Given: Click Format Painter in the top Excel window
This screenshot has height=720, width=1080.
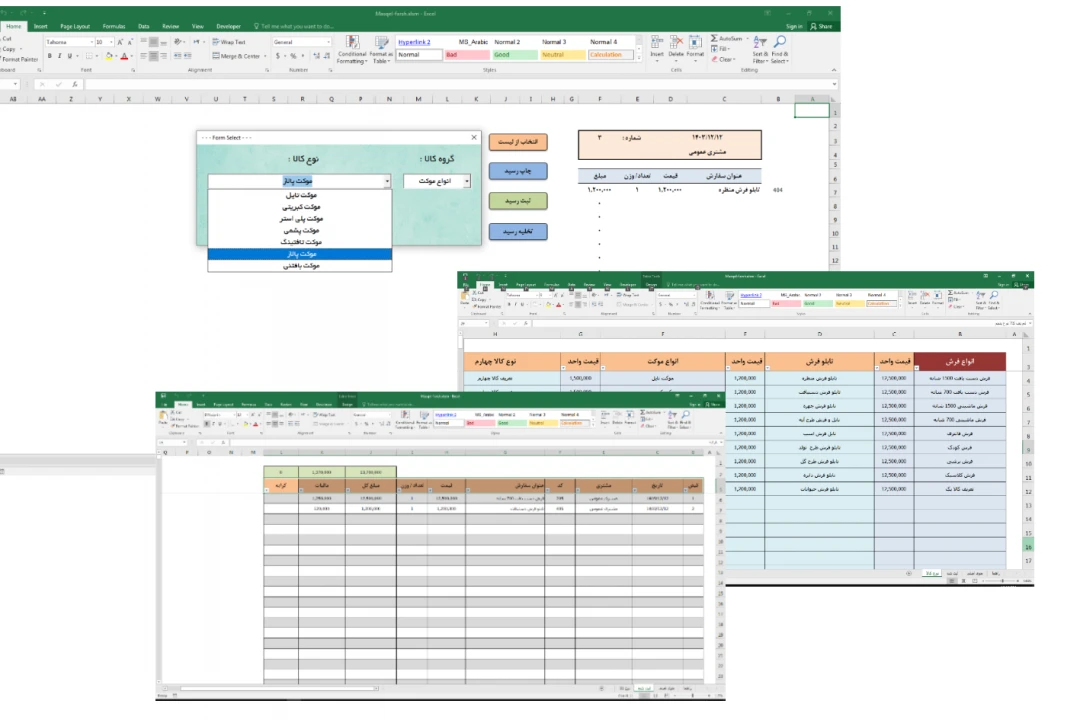Looking at the screenshot, I should click(x=18, y=59).
